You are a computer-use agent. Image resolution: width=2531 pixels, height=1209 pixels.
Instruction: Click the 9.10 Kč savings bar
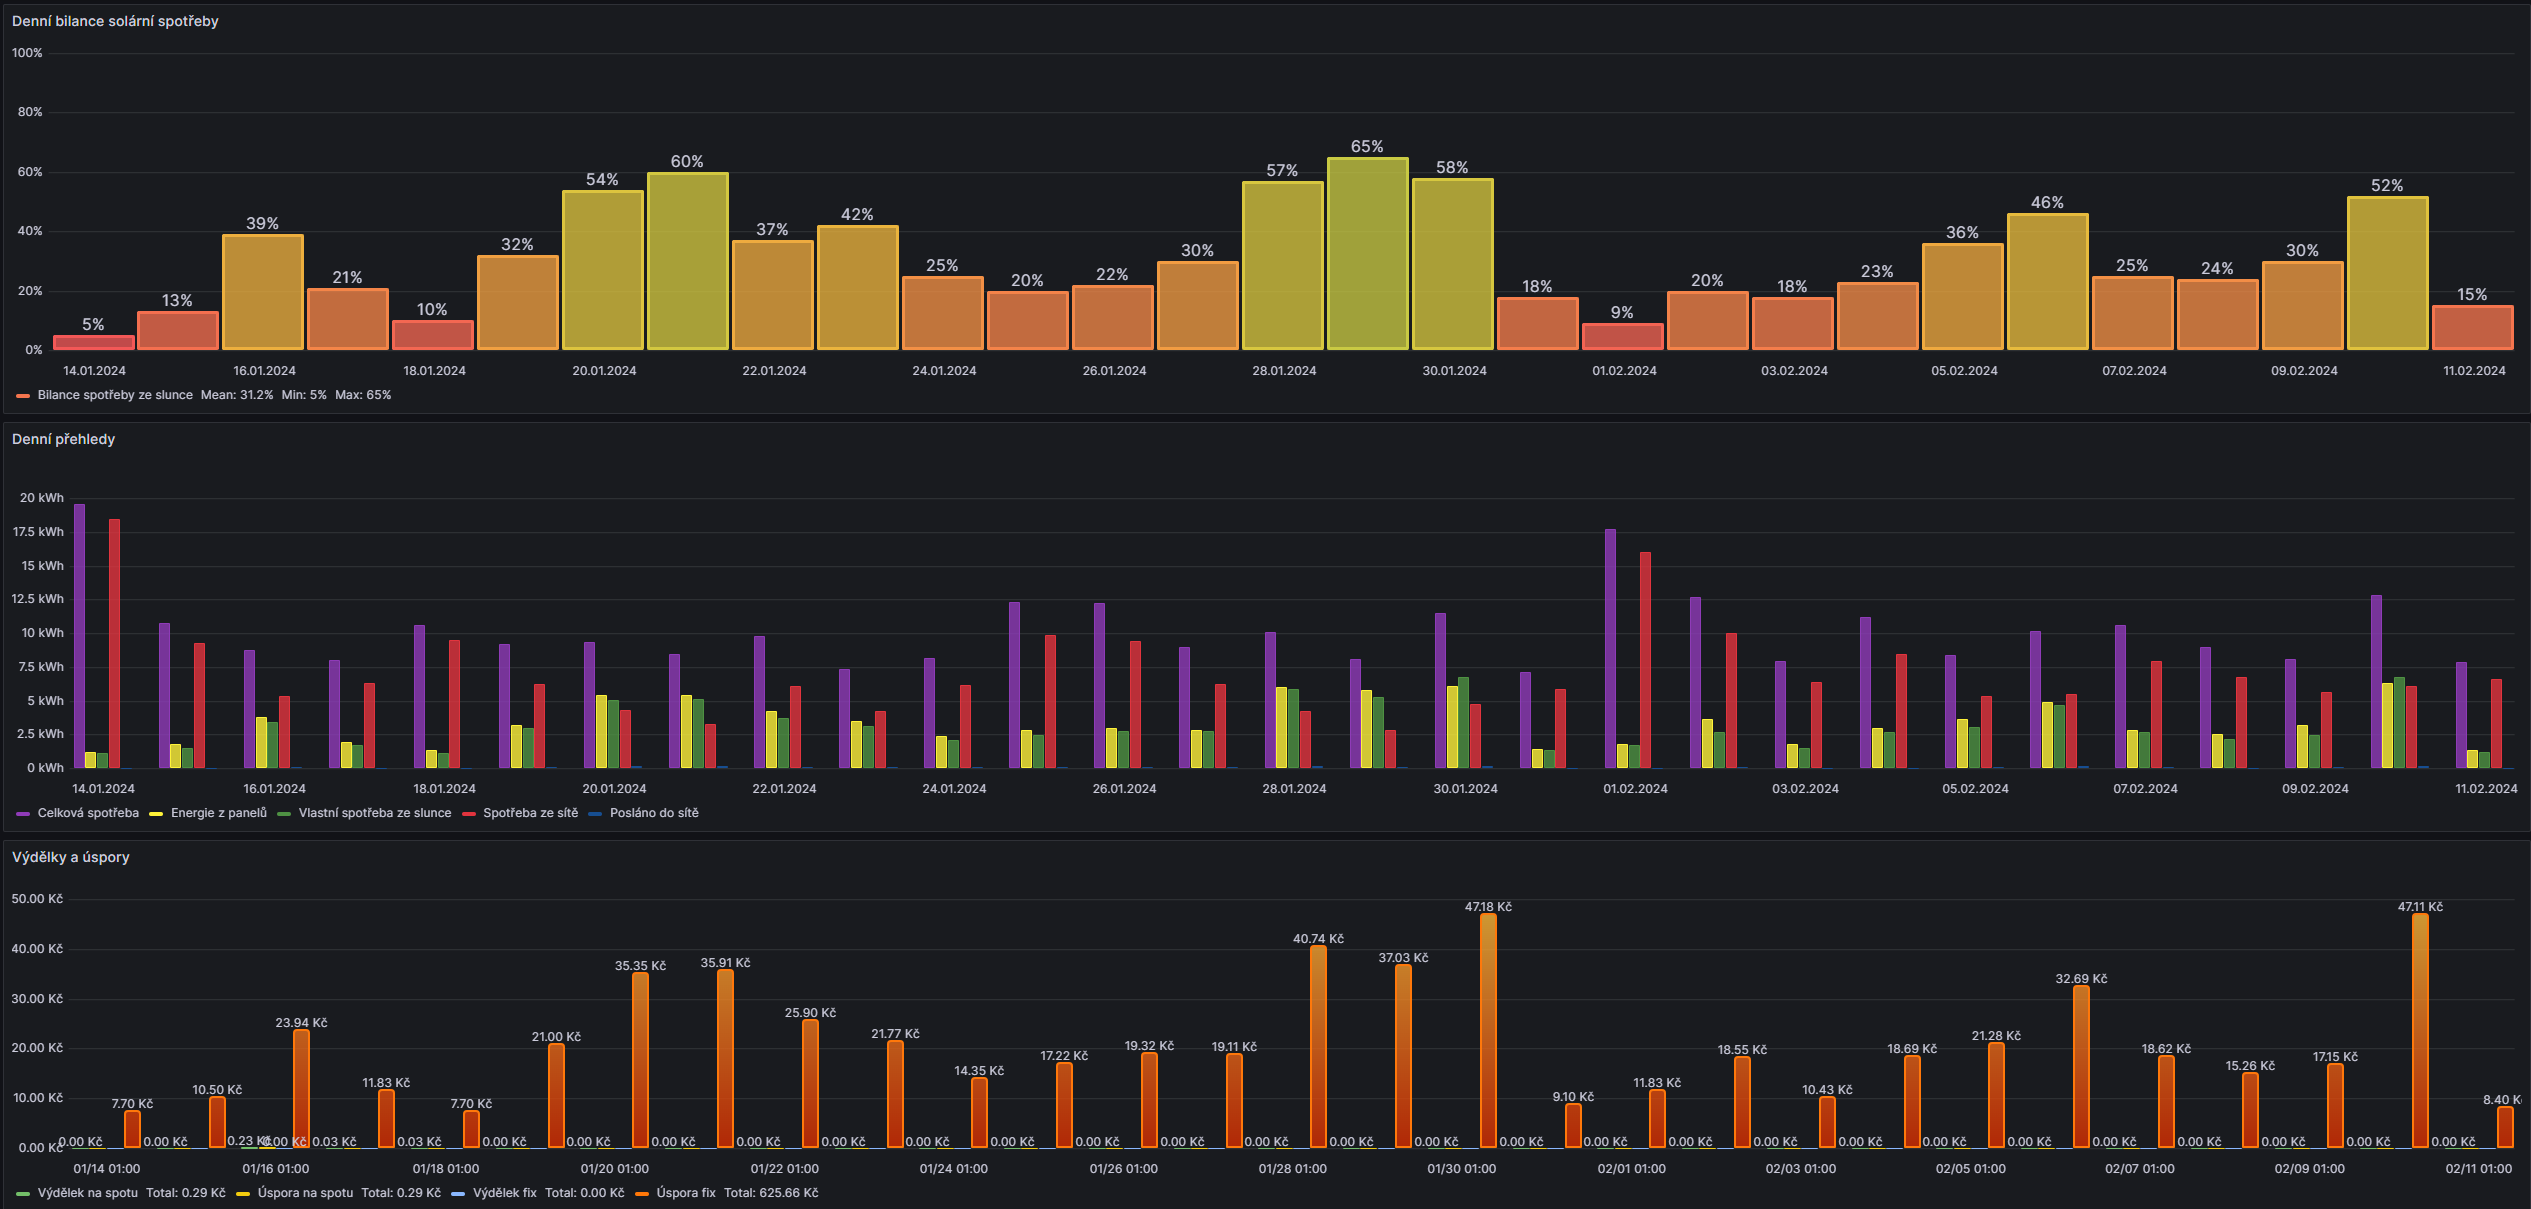(x=1573, y=1126)
